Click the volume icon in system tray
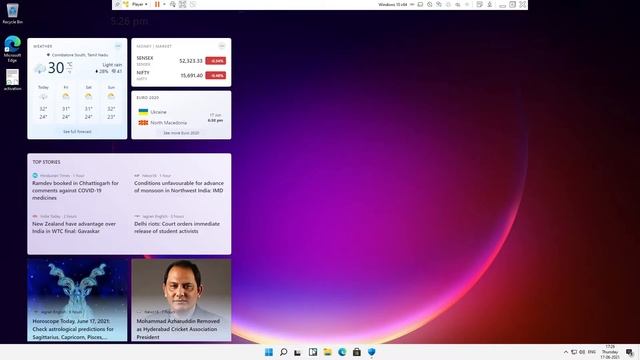Viewport: 640px width, 360px height. pos(582,352)
